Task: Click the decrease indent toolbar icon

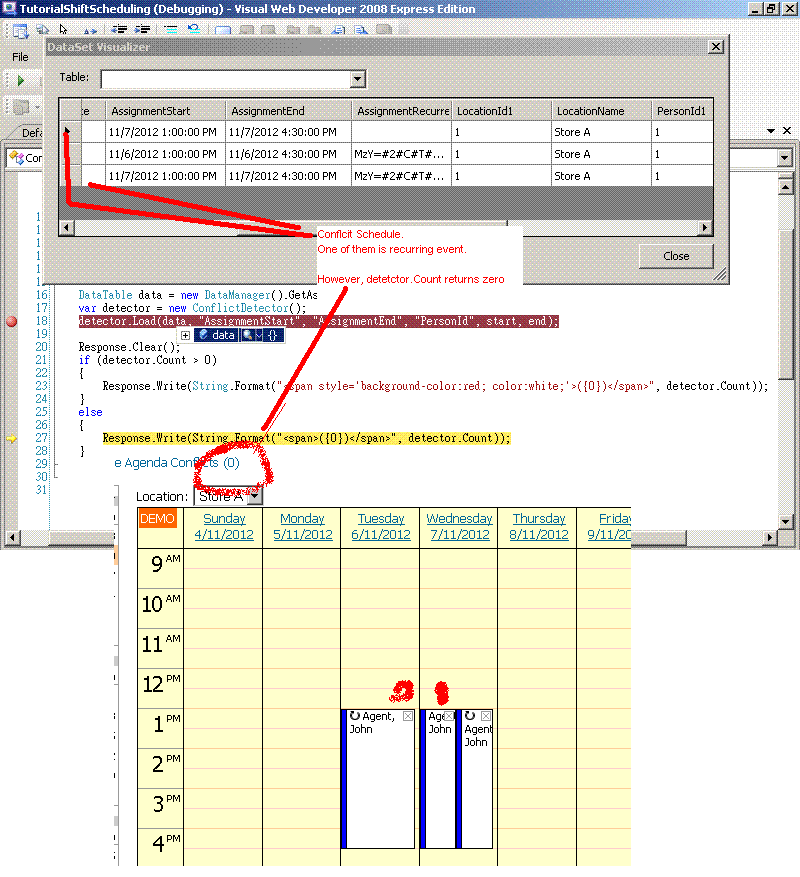Action: (x=119, y=29)
